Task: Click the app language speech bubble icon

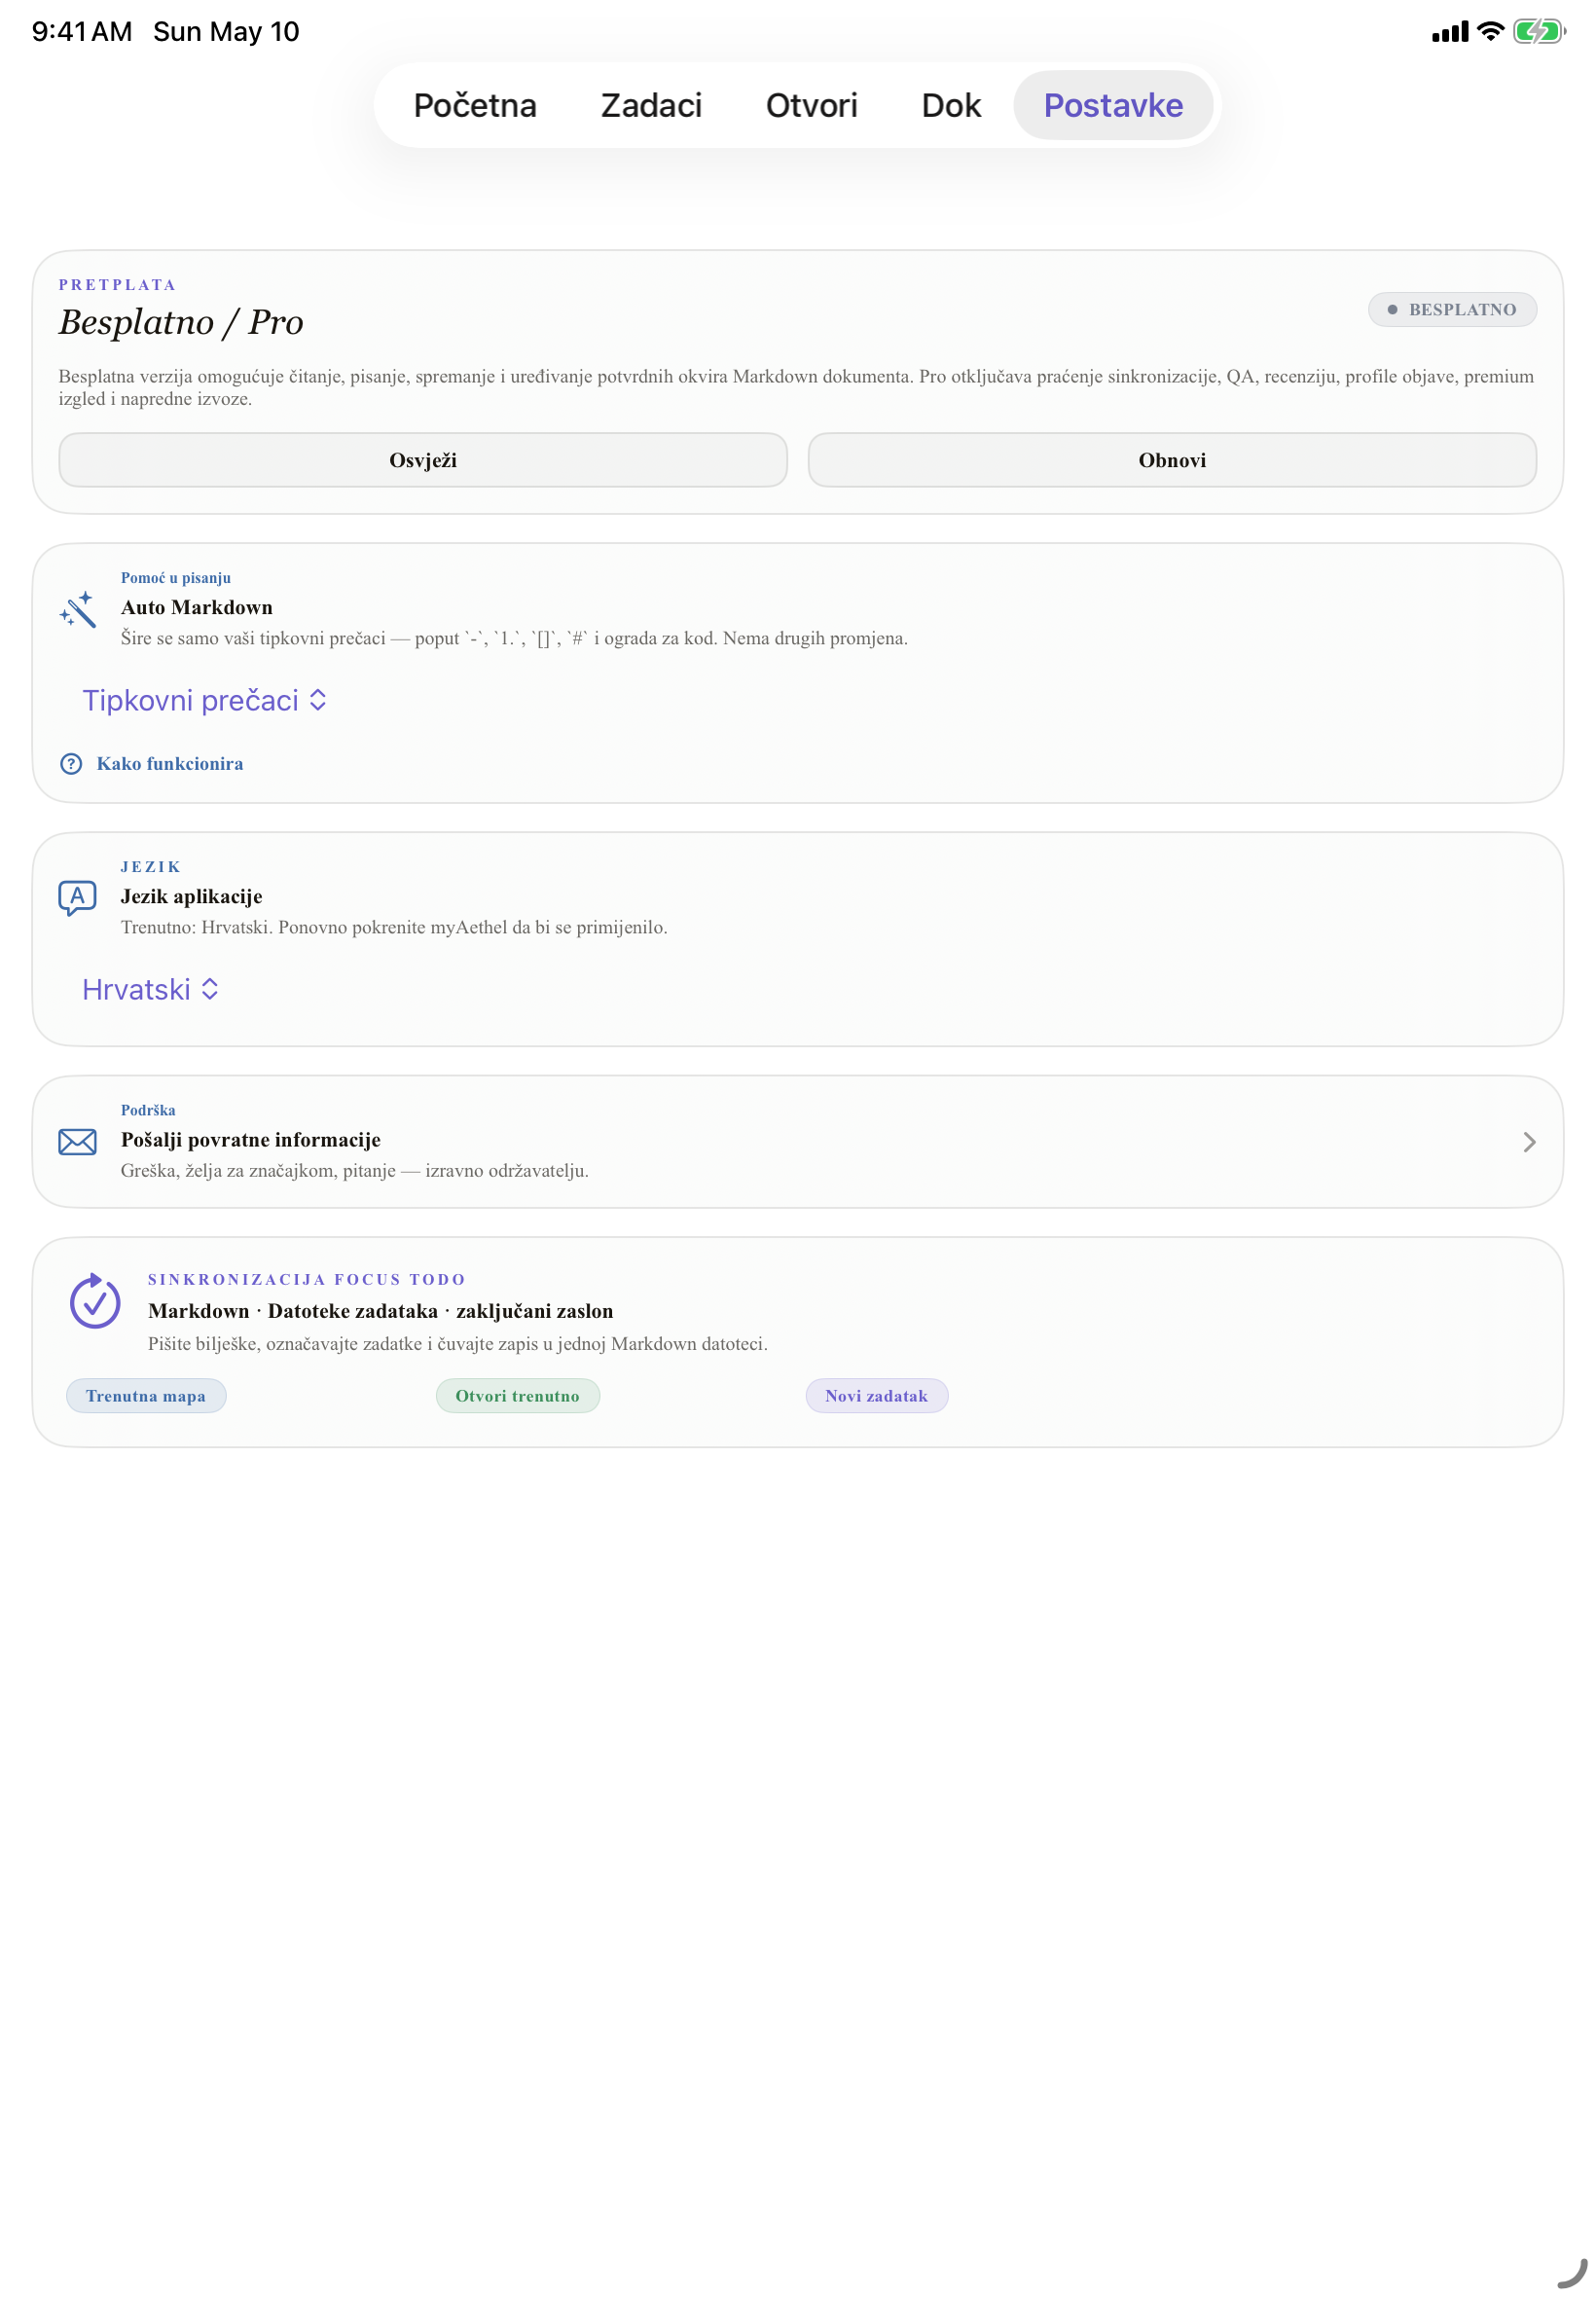Action: [77, 898]
